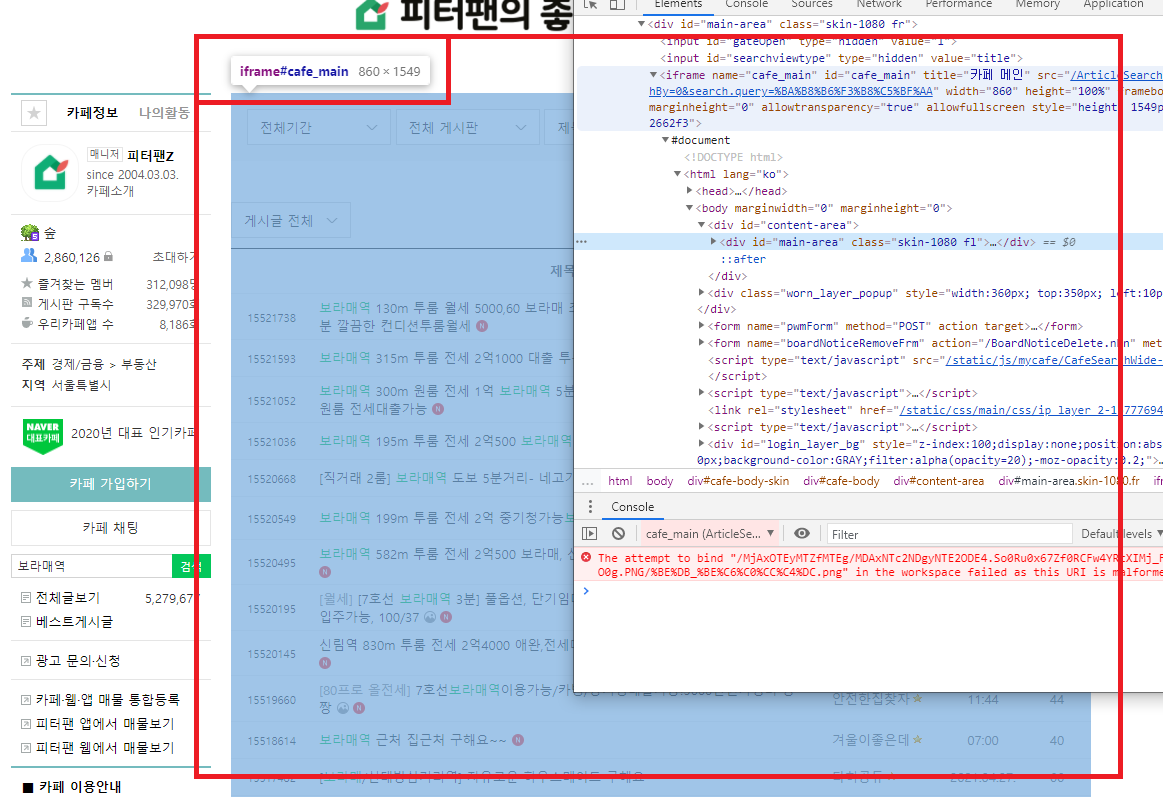1163x797 pixels.
Task: Switch to the Console tab at top
Action: pyautogui.click(x=746, y=4)
